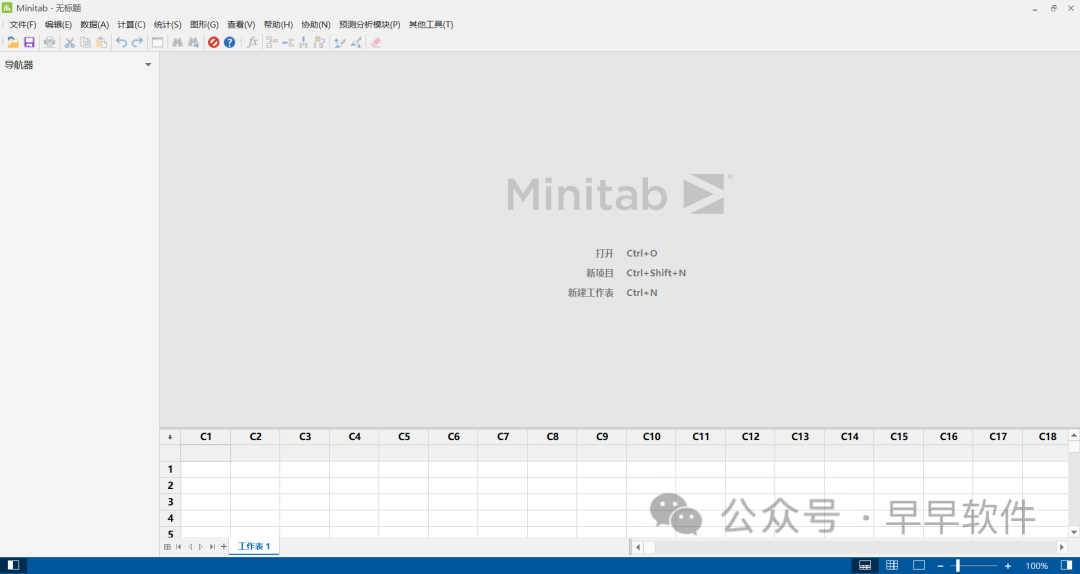Click the Find binoculars icon
Image resolution: width=1080 pixels, height=574 pixels.
point(177,42)
